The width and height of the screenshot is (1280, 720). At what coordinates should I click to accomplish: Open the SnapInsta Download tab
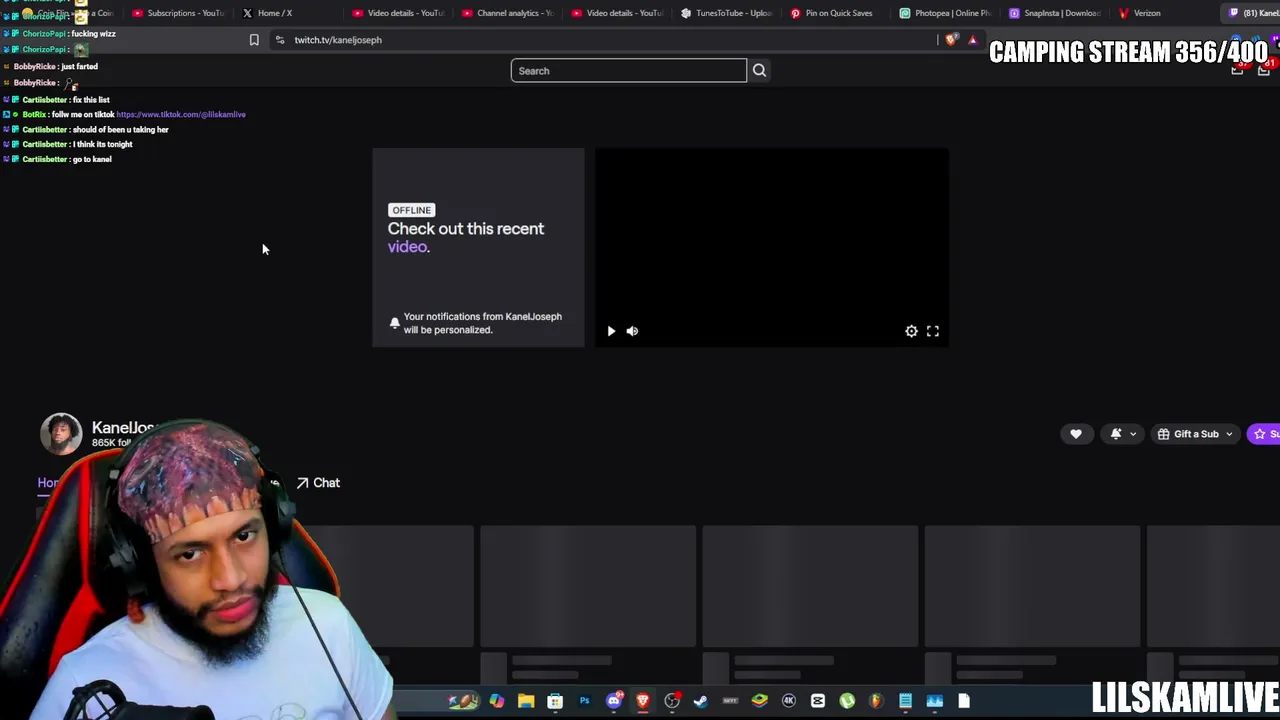click(1055, 13)
